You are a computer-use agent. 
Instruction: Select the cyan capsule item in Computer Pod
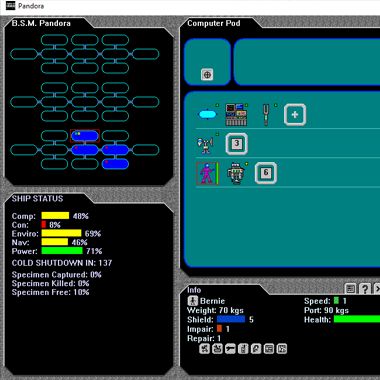pyautogui.click(x=207, y=115)
